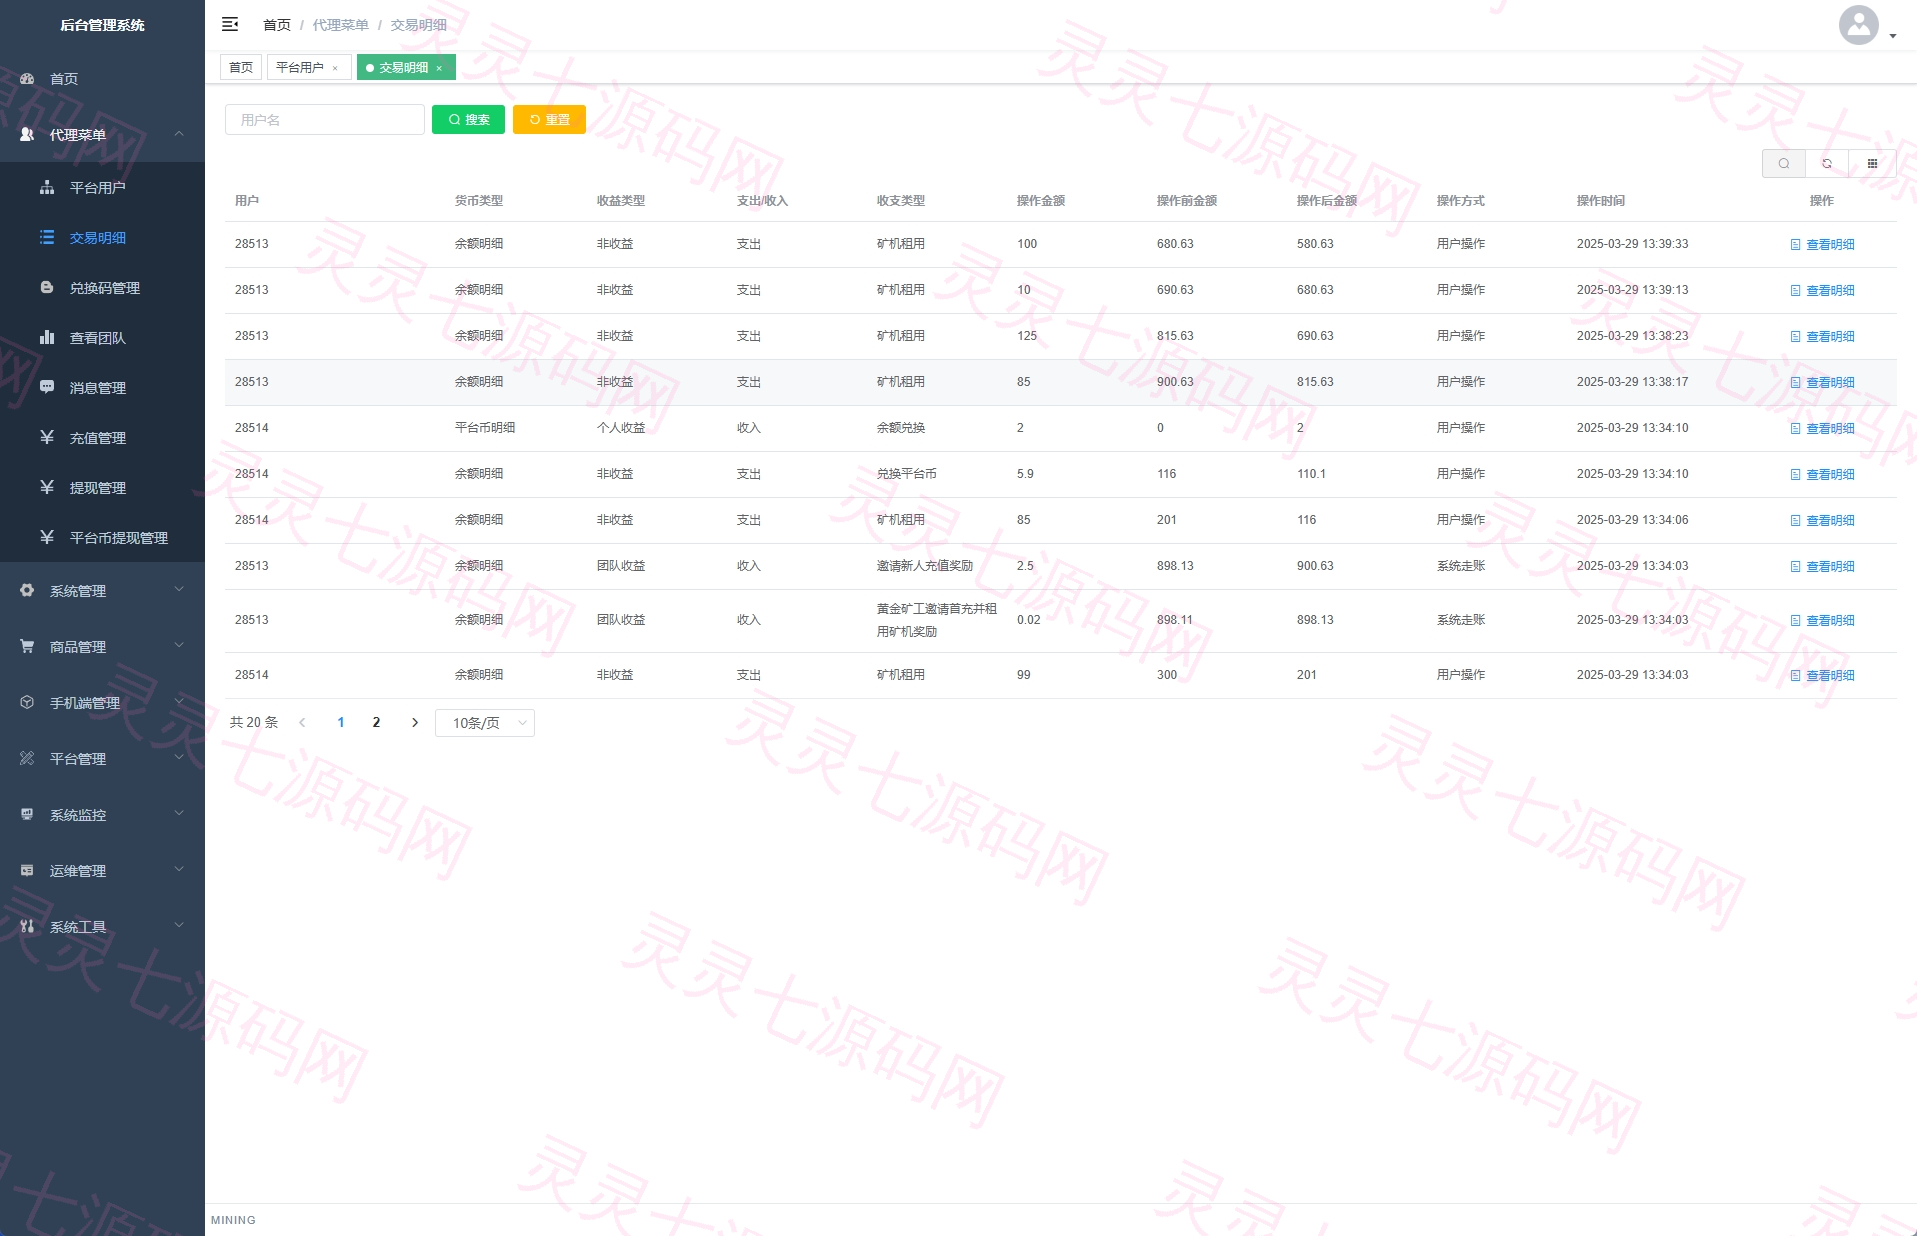Image resolution: width=1917 pixels, height=1236 pixels.
Task: Go to pagination page 2
Action: [x=376, y=722]
